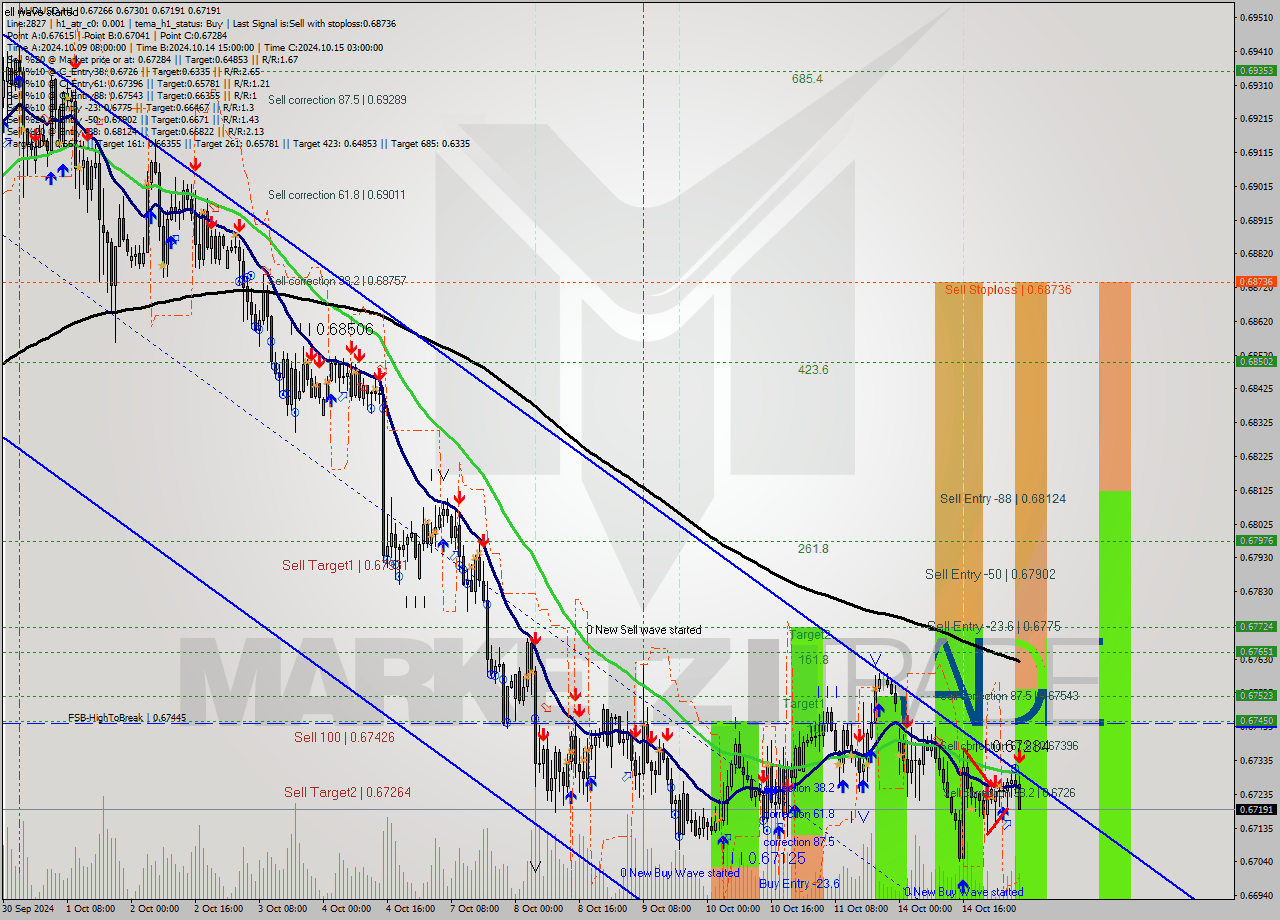Select the '261.8' Fibonacci level label
The height and width of the screenshot is (920, 1280).
tap(812, 549)
